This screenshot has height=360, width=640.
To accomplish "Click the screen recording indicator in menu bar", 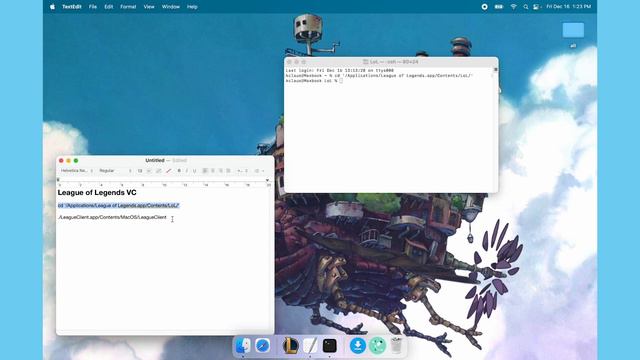I will click(x=484, y=7).
